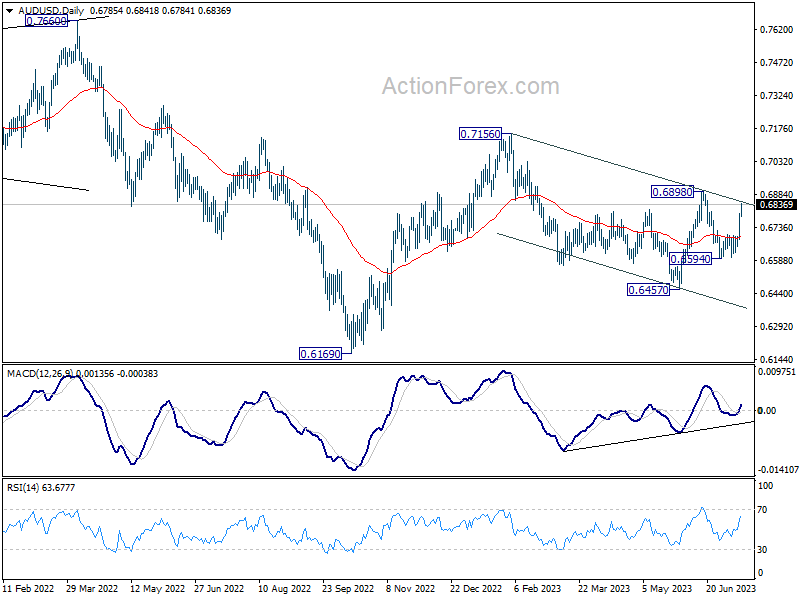Click the MACD 0.00 axis label
This screenshot has width=800, height=600.
(x=767, y=410)
